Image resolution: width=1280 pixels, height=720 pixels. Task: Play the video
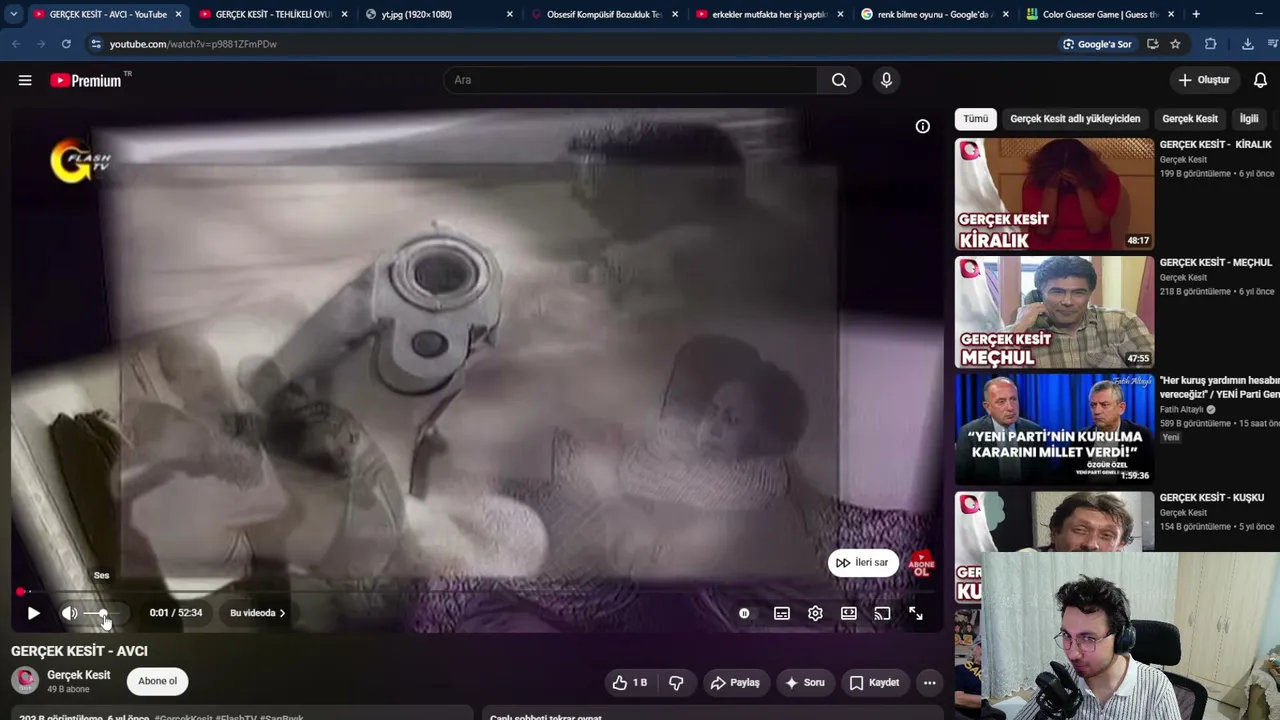click(33, 613)
